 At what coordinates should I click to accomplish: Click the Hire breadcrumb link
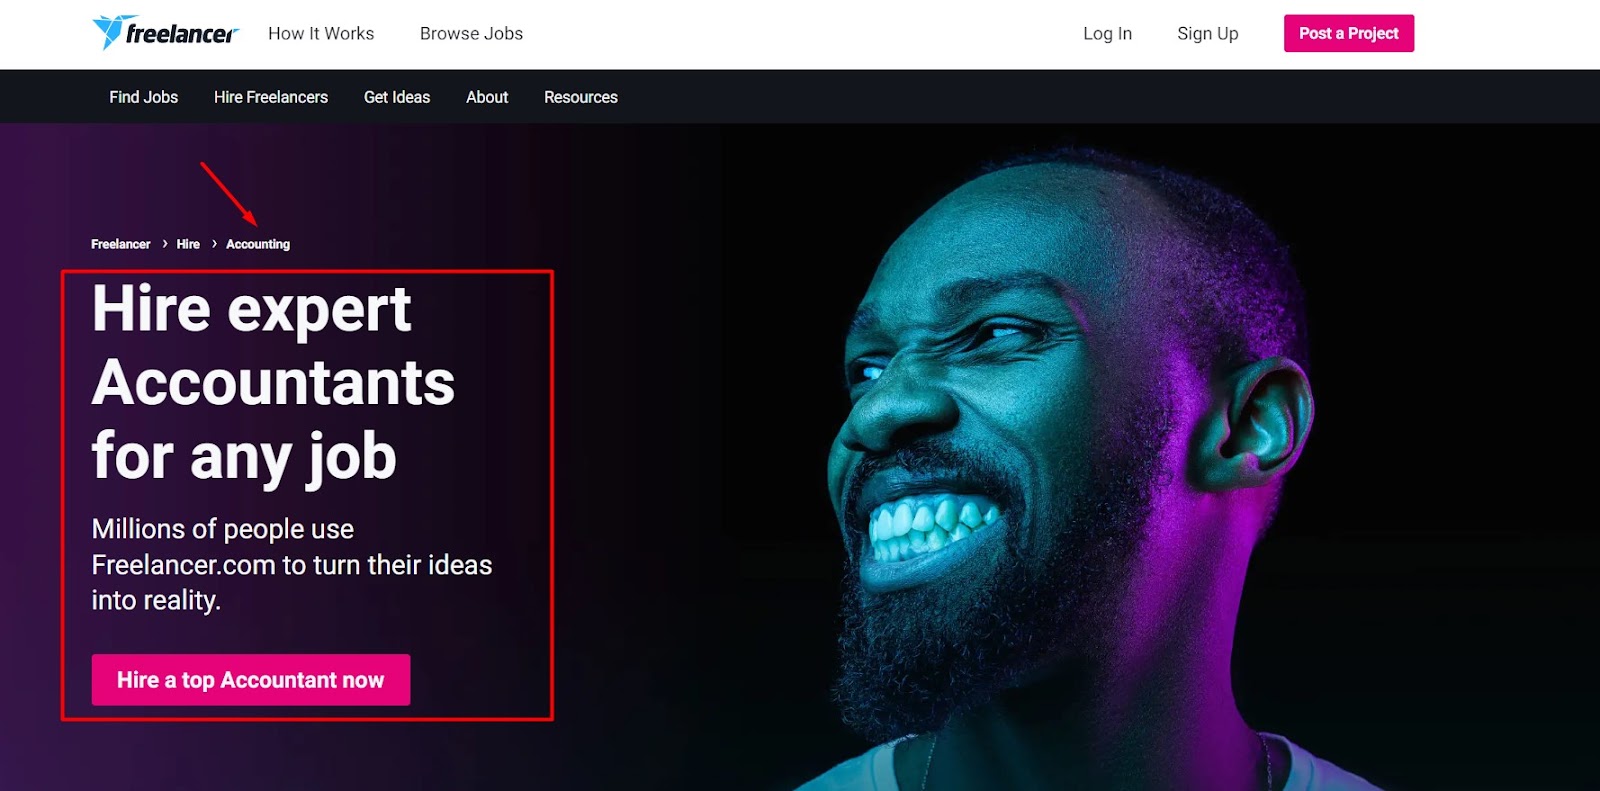click(x=188, y=244)
